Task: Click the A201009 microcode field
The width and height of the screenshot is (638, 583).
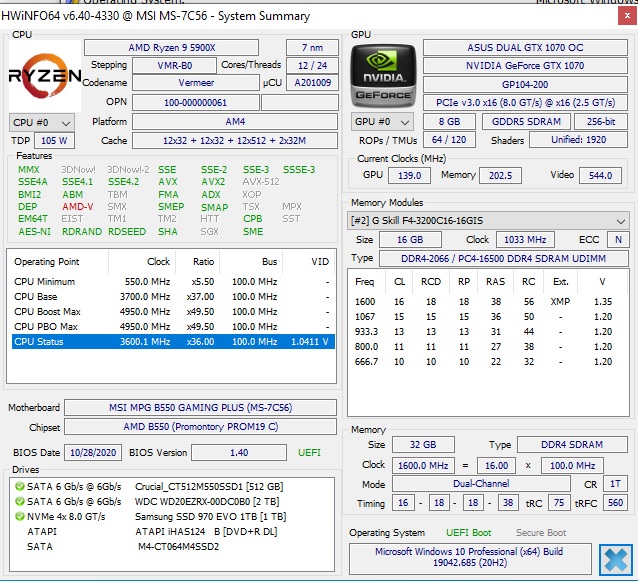Action: click(x=312, y=83)
